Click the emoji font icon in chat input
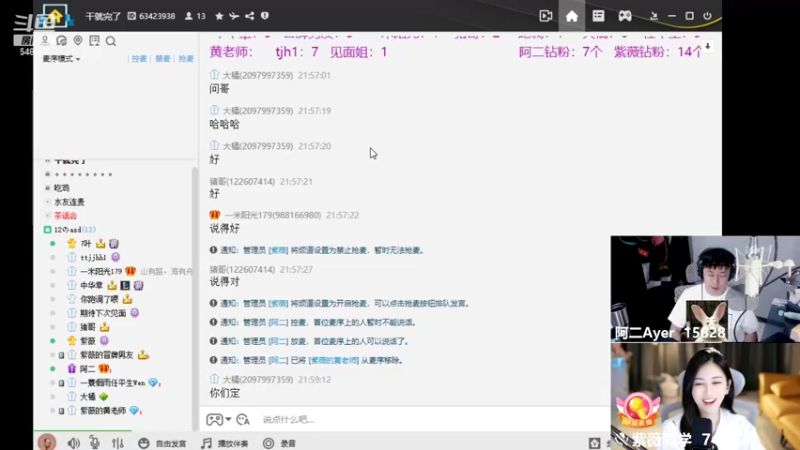Viewport: 800px width, 450px height. point(243,419)
